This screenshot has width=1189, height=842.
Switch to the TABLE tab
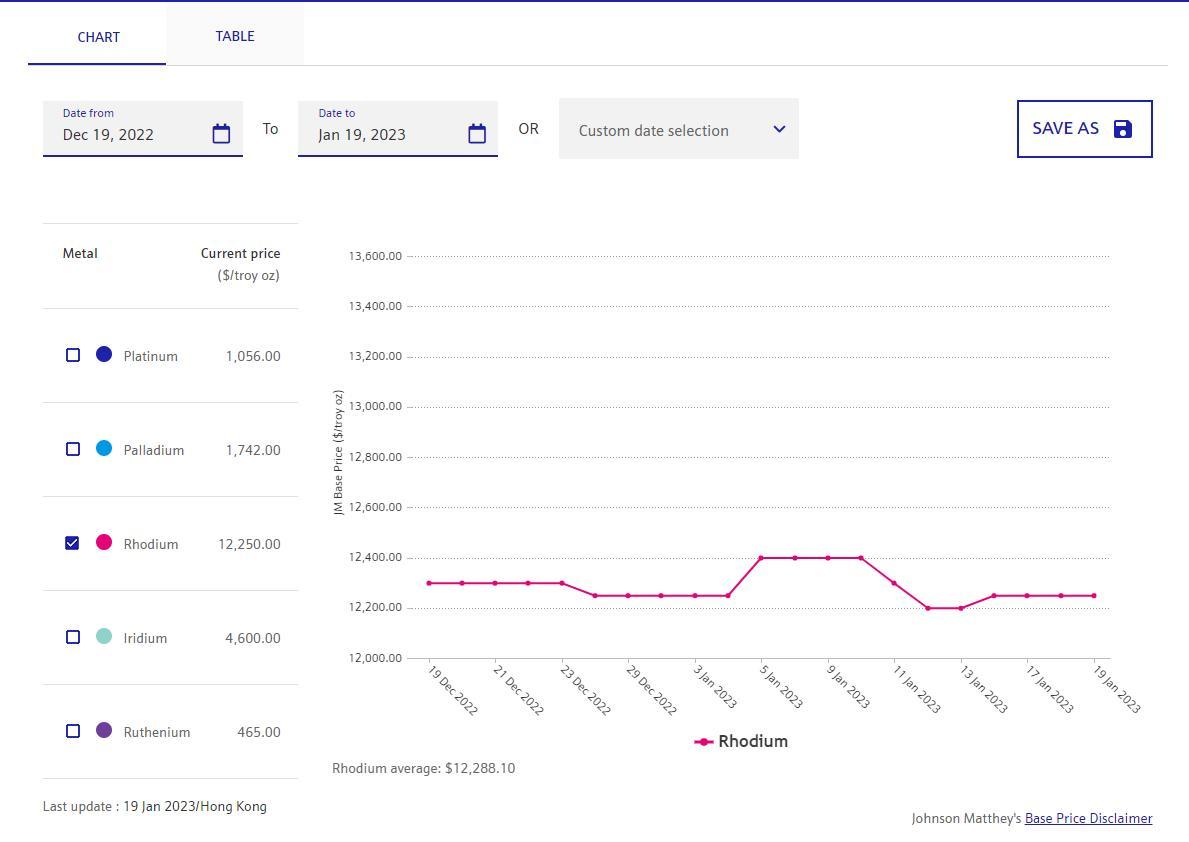(x=235, y=36)
